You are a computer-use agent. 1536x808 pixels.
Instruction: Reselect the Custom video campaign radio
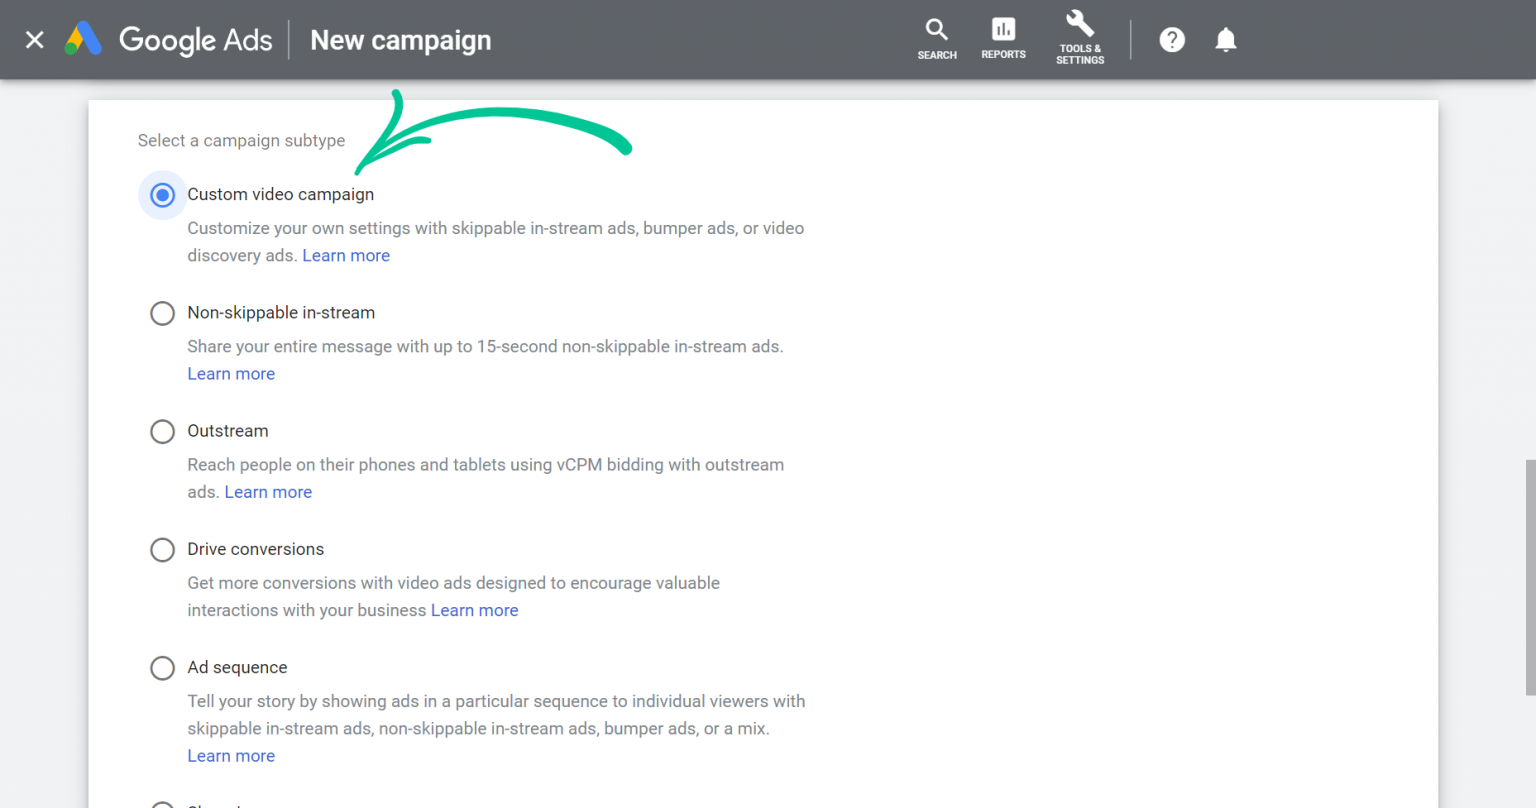point(162,195)
